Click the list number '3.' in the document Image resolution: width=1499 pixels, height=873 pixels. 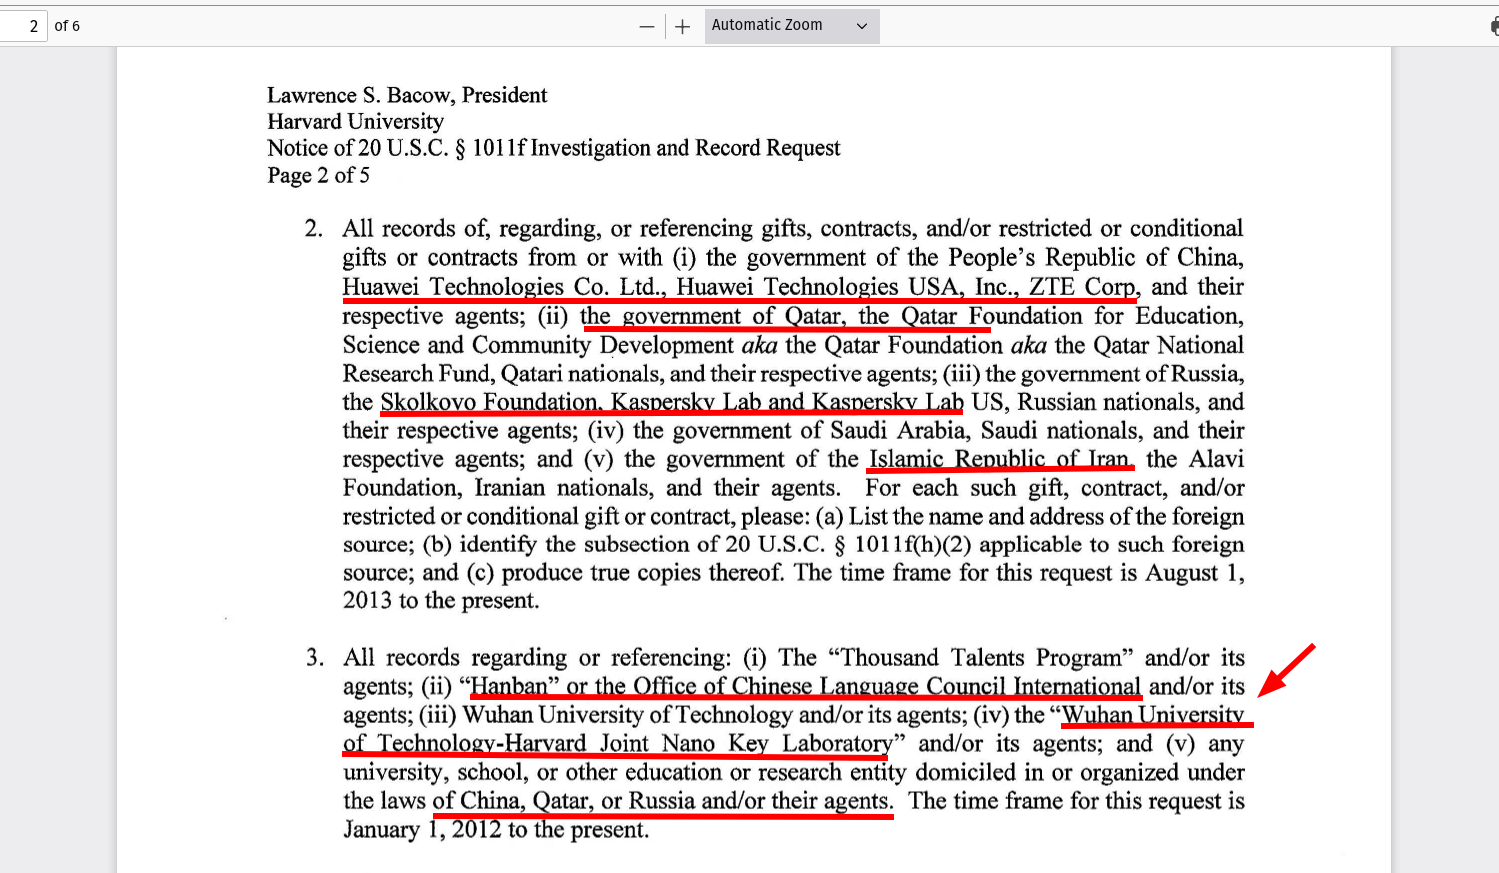click(x=315, y=658)
